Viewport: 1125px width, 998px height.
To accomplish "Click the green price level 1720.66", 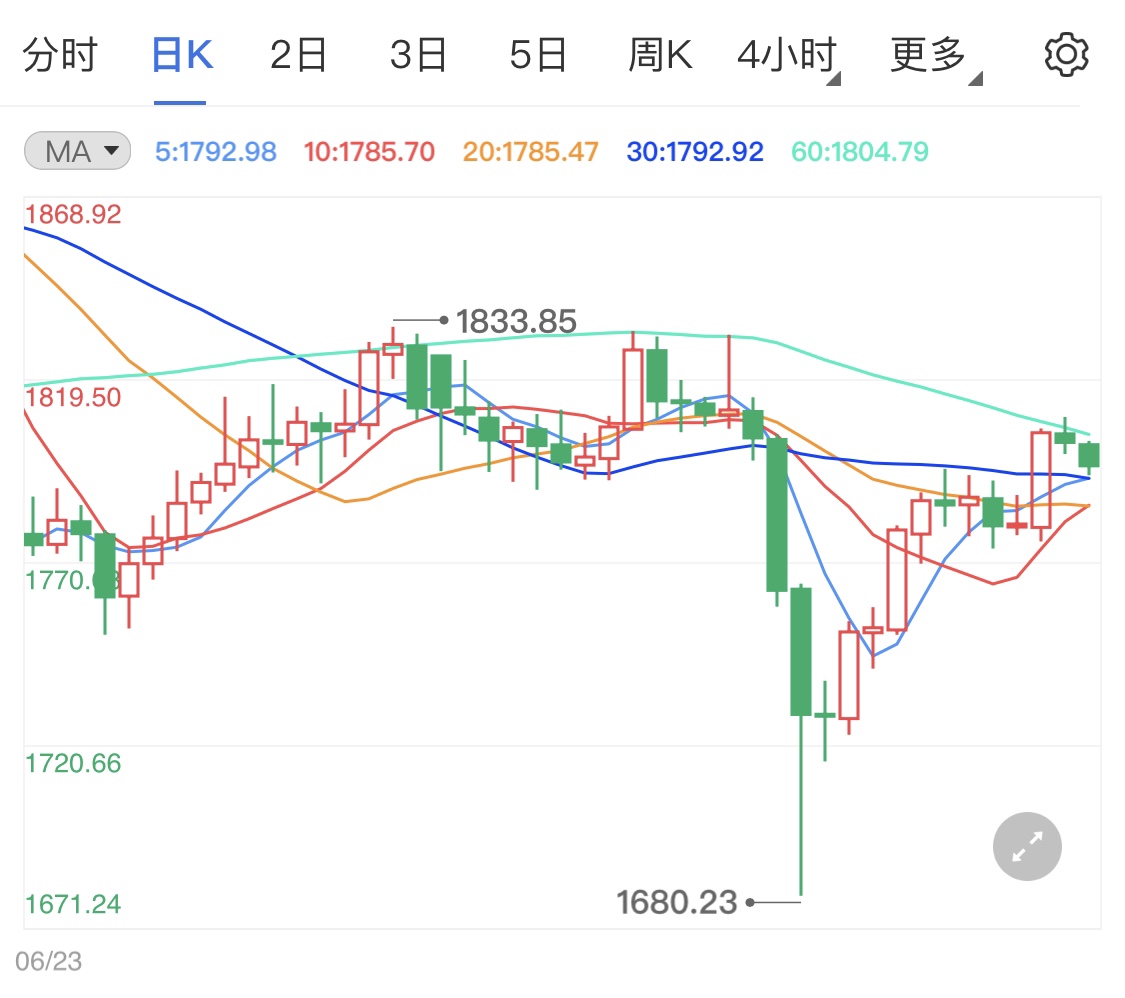I will coord(71,762).
